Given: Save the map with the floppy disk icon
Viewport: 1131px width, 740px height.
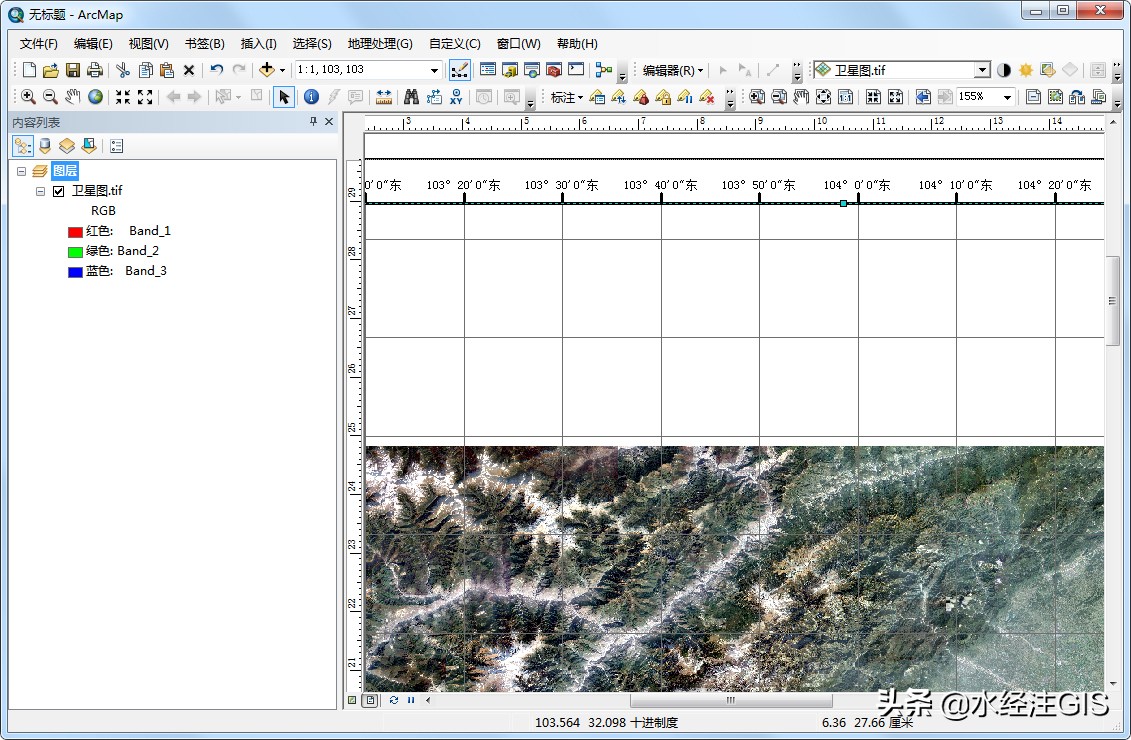Looking at the screenshot, I should (x=72, y=70).
